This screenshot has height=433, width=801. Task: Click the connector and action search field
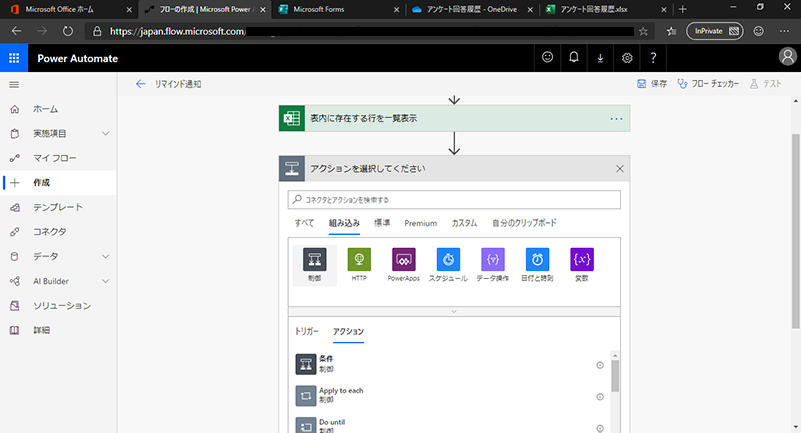pyautogui.click(x=455, y=200)
